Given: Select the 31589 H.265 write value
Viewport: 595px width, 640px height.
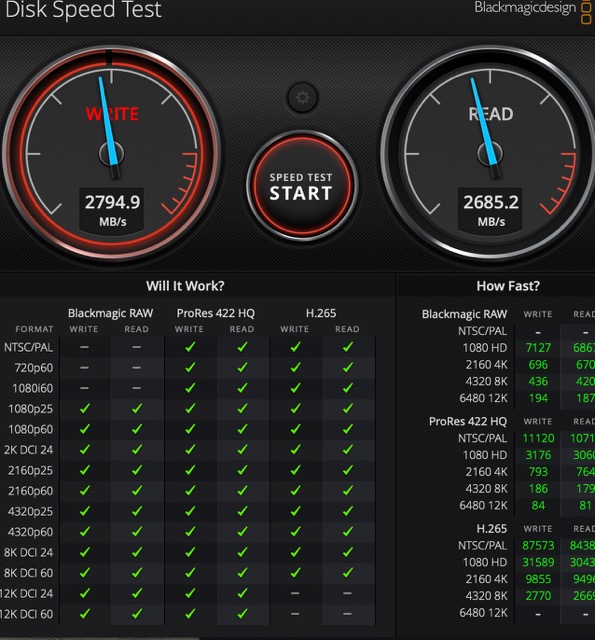Looking at the screenshot, I should pos(538,562).
